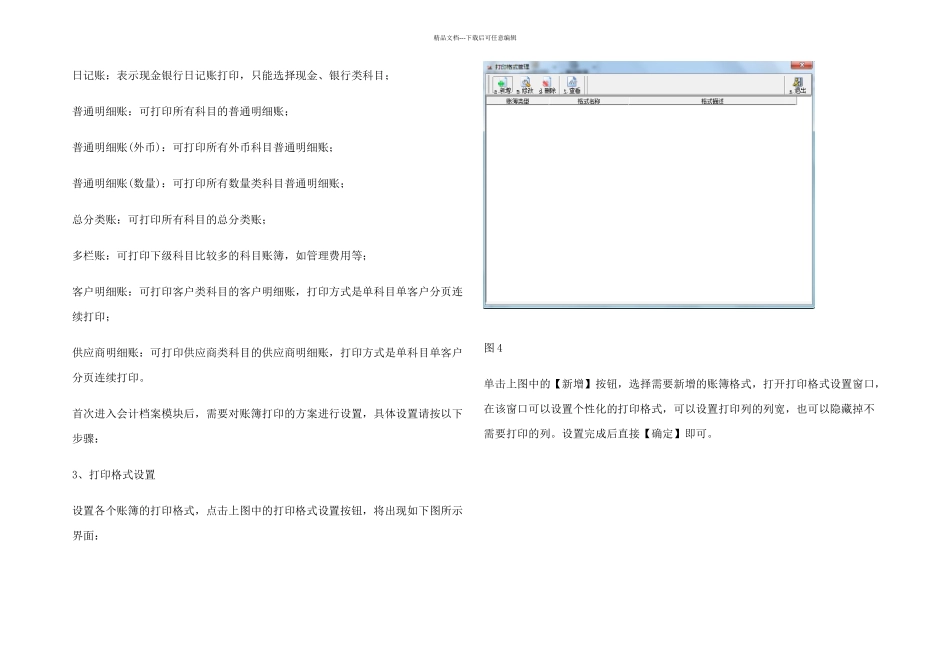Click the page header text 精品文档
The height and width of the screenshot is (672, 950).
[447, 38]
